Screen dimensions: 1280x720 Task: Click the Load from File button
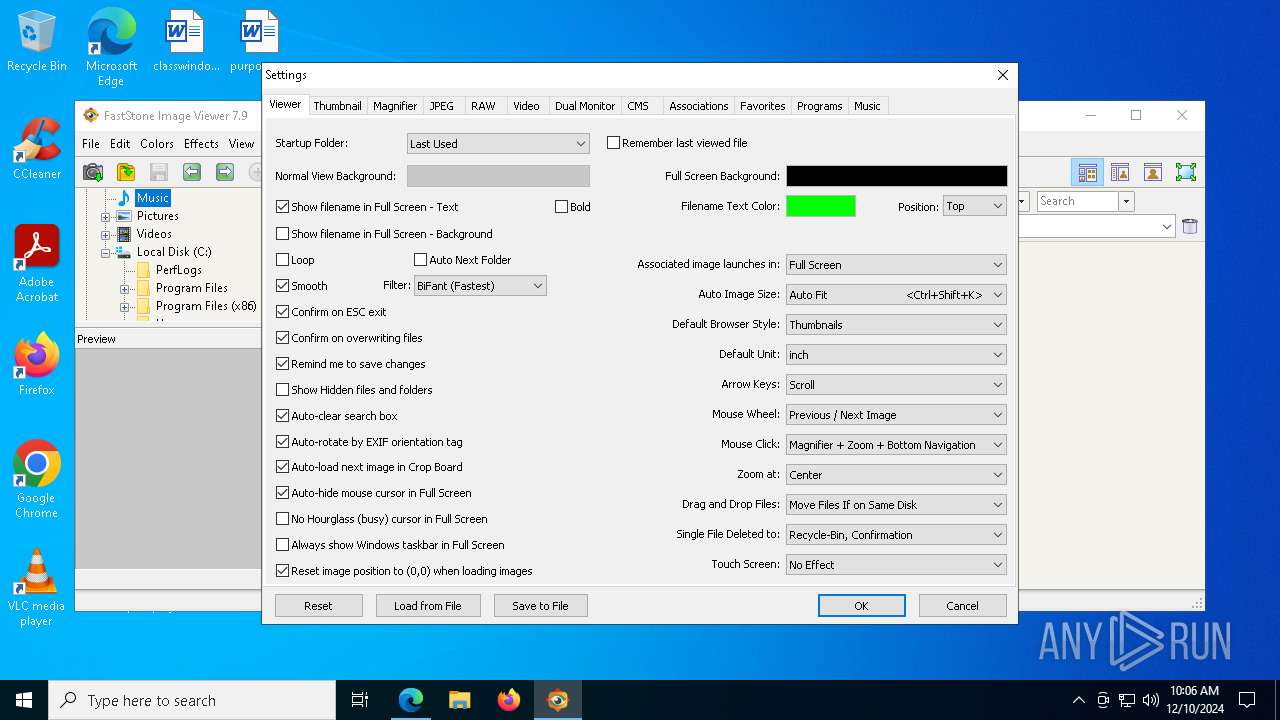[x=428, y=606]
